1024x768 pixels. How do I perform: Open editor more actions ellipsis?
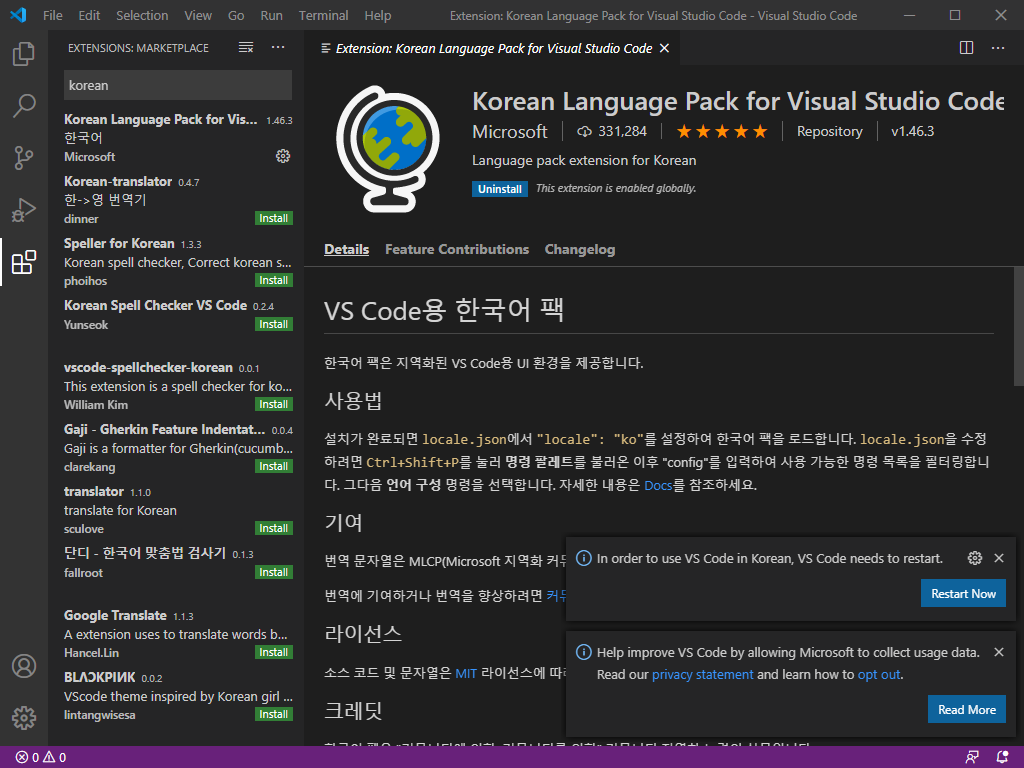click(x=998, y=48)
